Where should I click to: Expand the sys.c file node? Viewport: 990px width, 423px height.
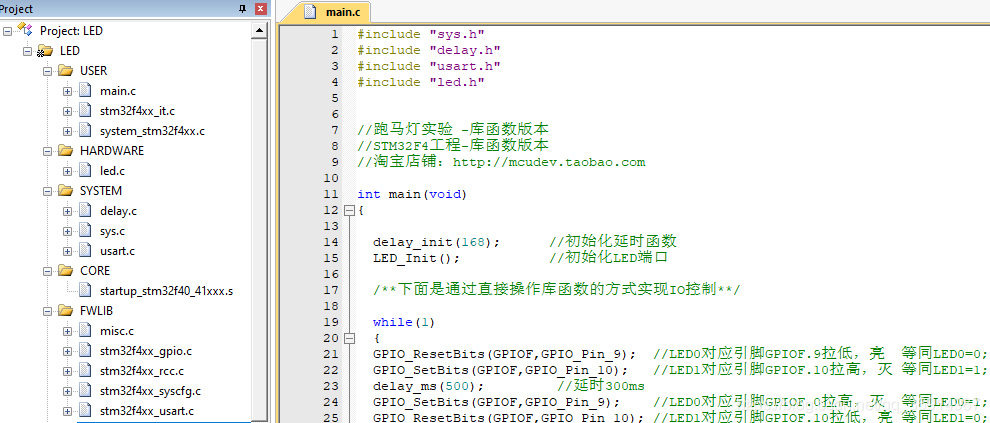pyautogui.click(x=68, y=231)
